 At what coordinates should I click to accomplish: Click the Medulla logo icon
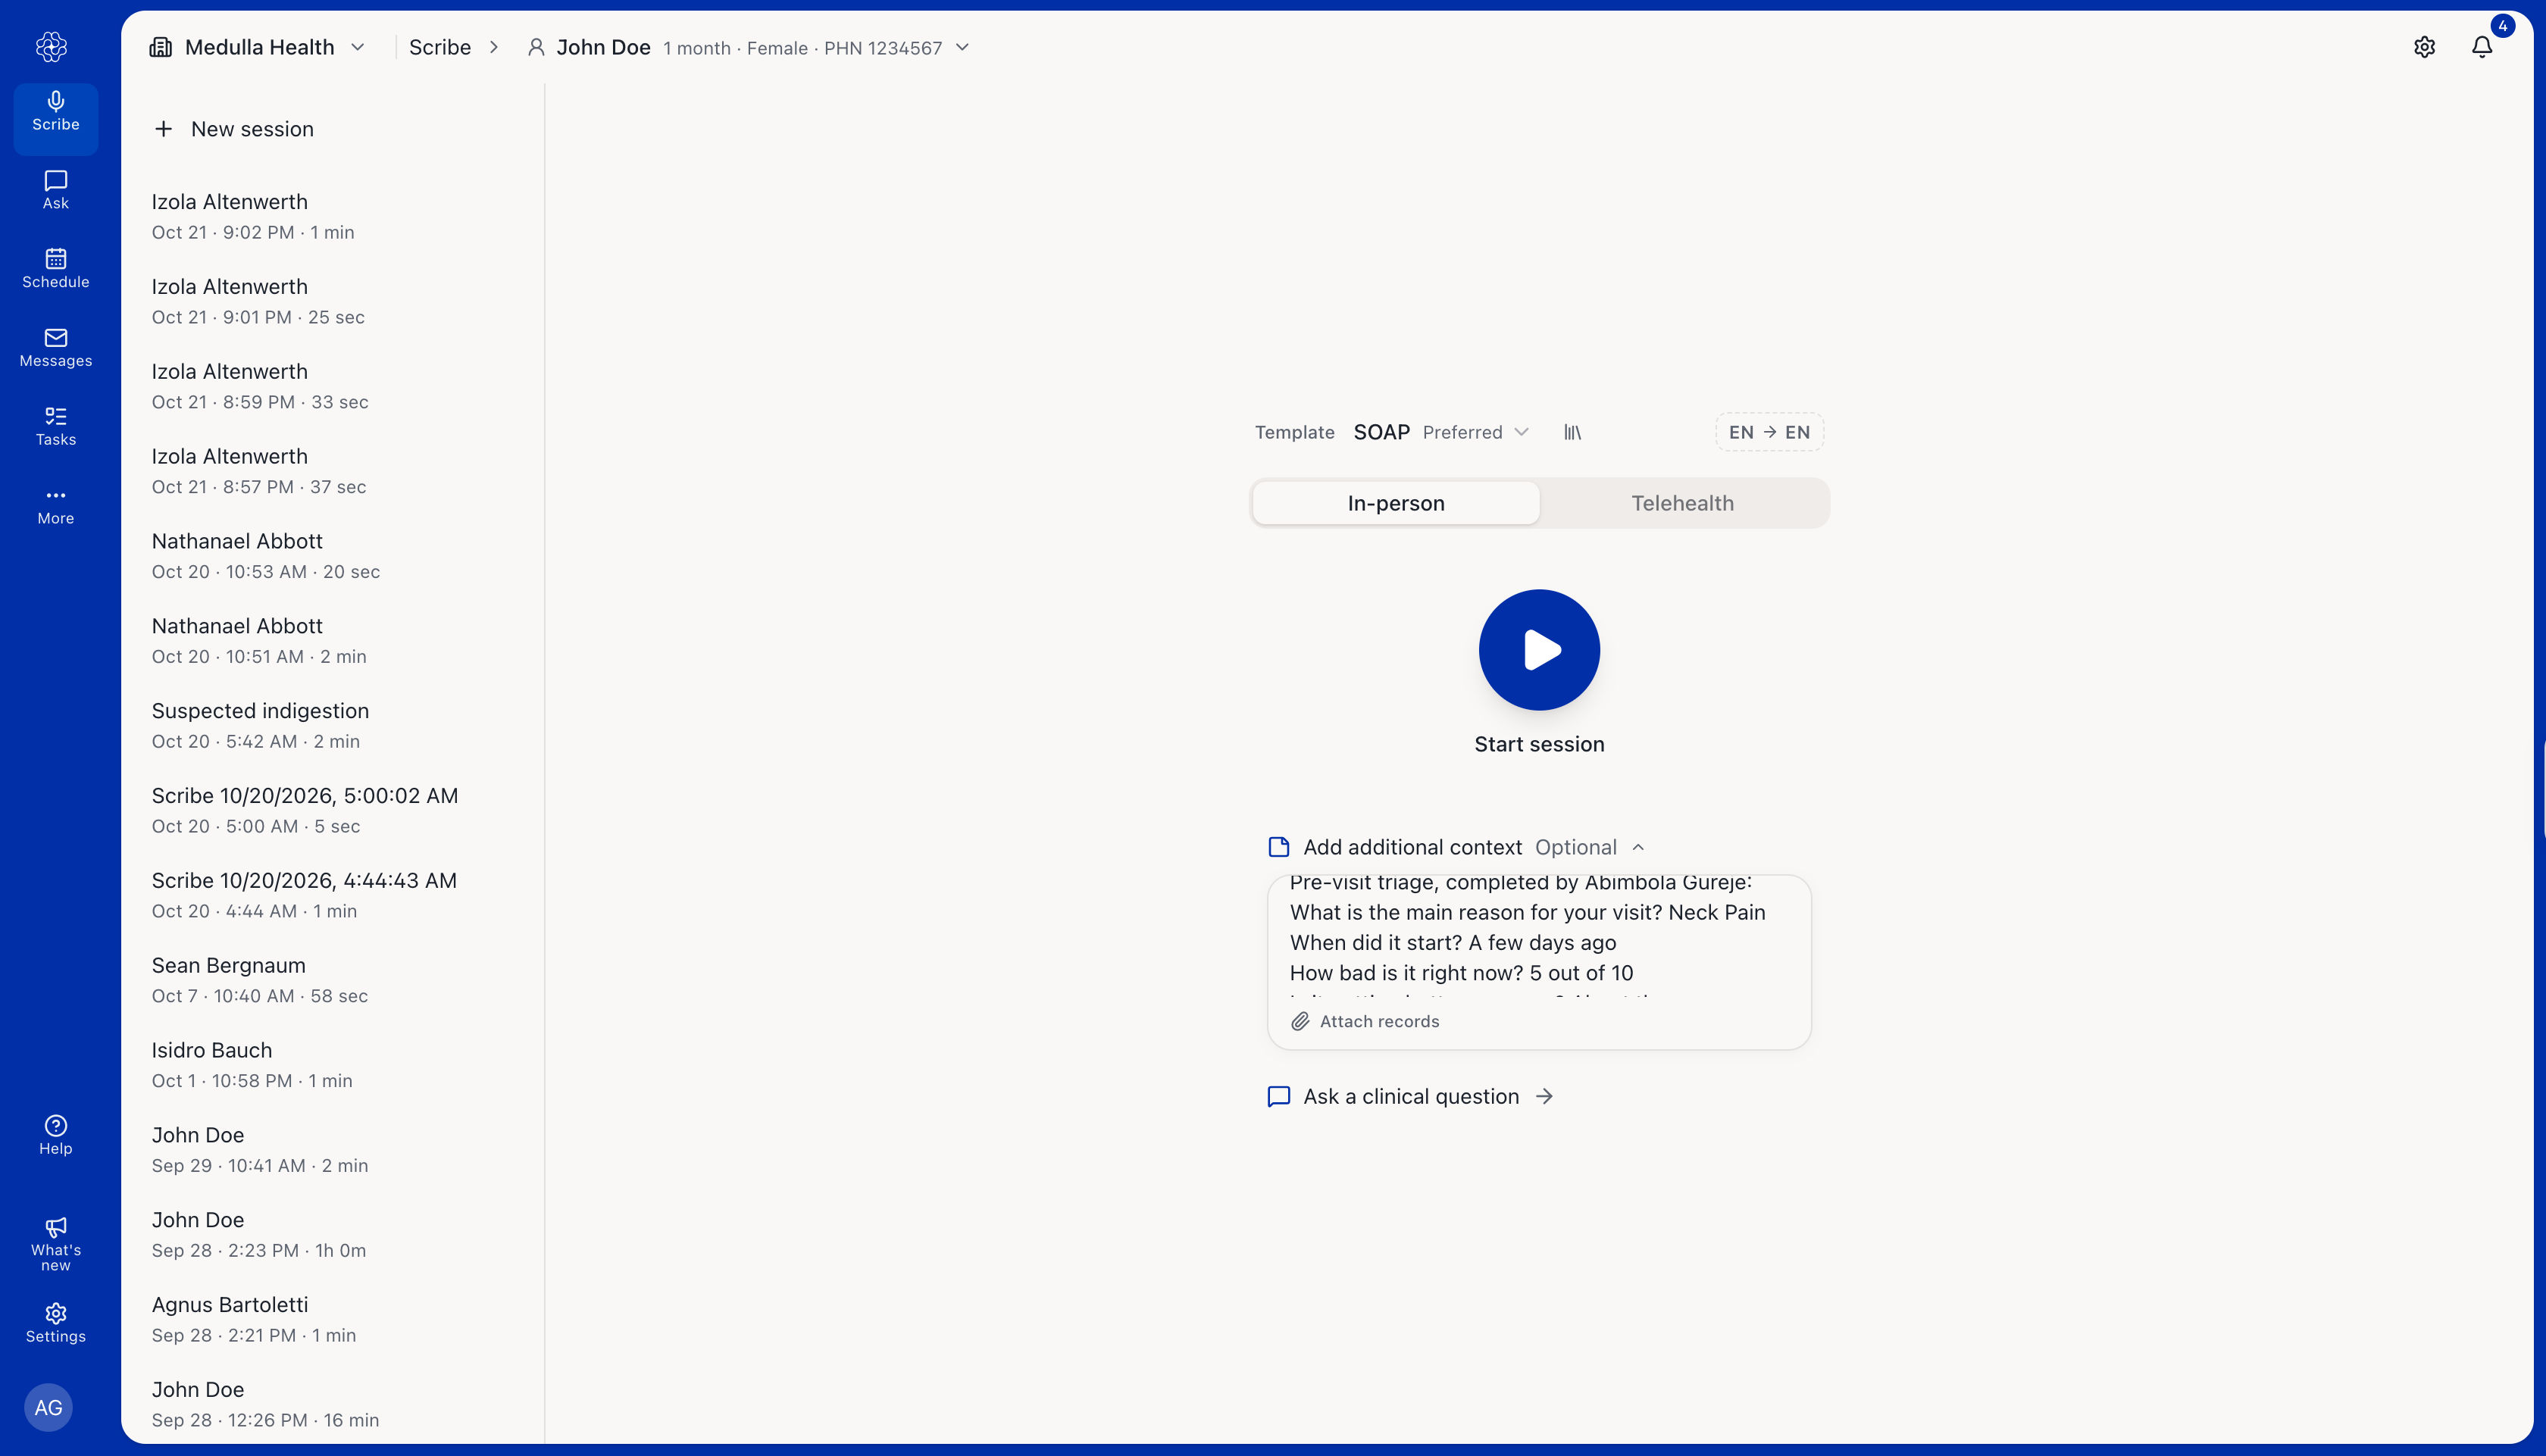51,46
